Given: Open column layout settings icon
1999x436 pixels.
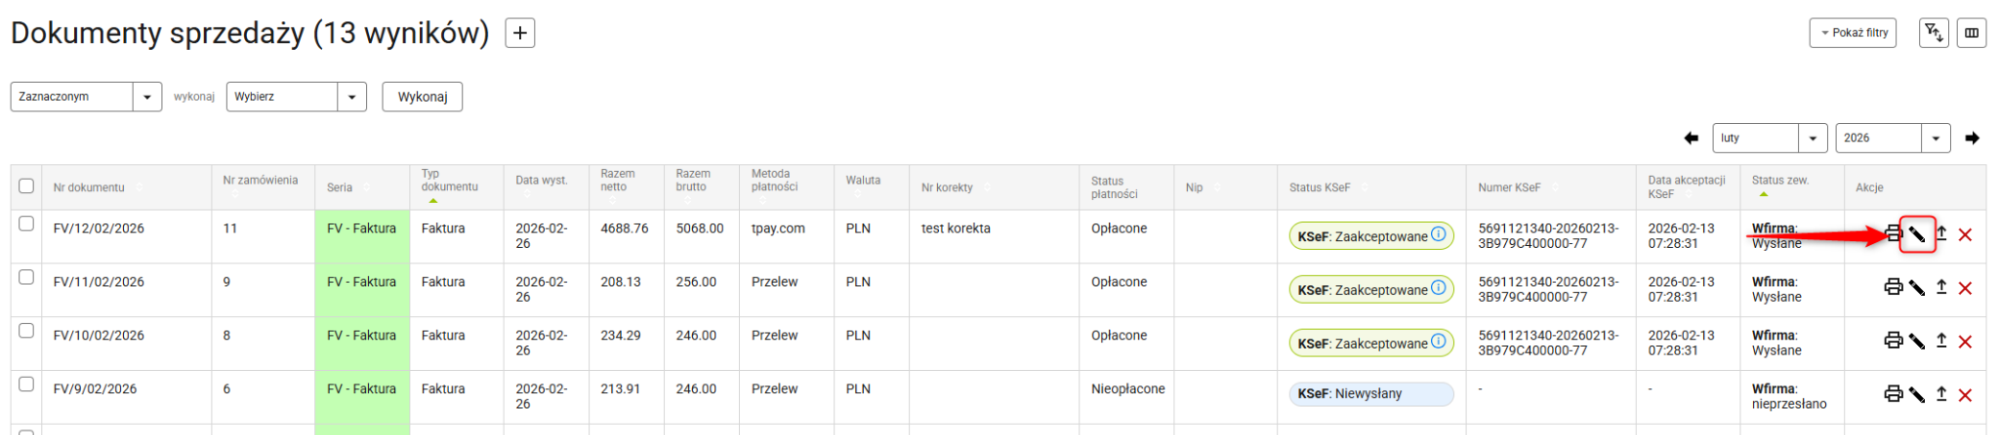Looking at the screenshot, I should coord(1971,33).
